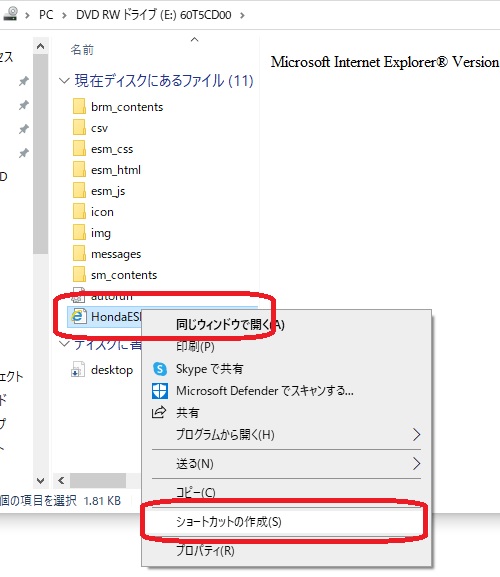This screenshot has height=577, width=500.
Task: Click the first pin icon in navigation pane
Action: coord(24,81)
